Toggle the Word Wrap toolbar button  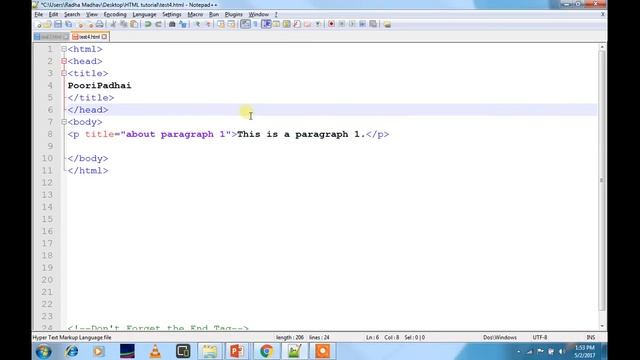point(245,24)
